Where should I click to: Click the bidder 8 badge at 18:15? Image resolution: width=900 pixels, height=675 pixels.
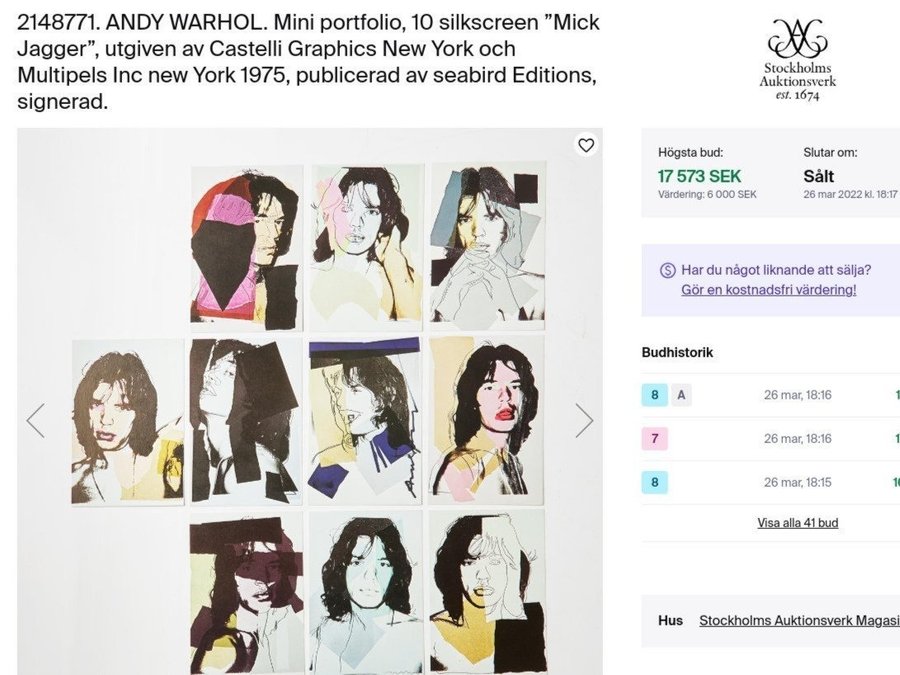coord(655,482)
